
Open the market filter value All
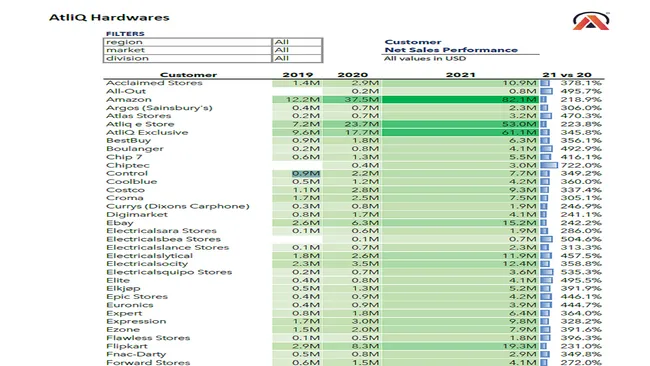pos(297,50)
